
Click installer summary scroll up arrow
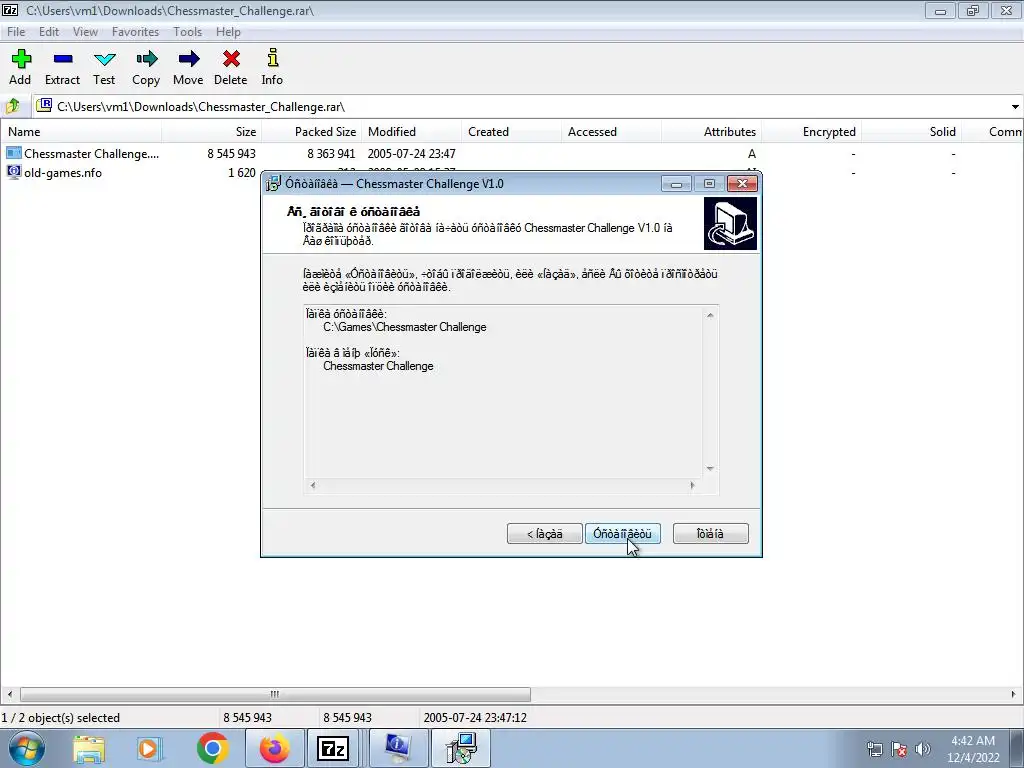click(710, 315)
